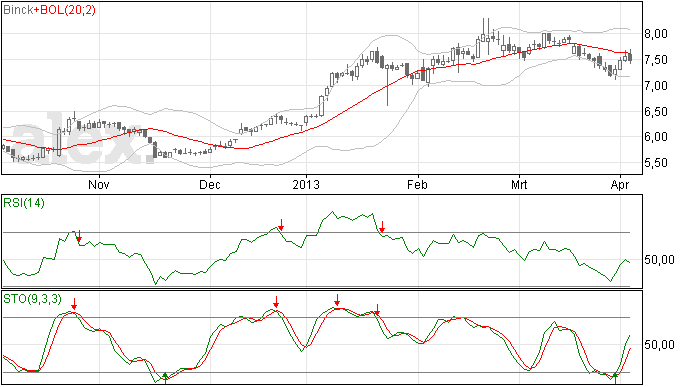Click the 50,00 label on STO panel
The width and height of the screenshot is (690, 387).
pyautogui.click(x=659, y=344)
